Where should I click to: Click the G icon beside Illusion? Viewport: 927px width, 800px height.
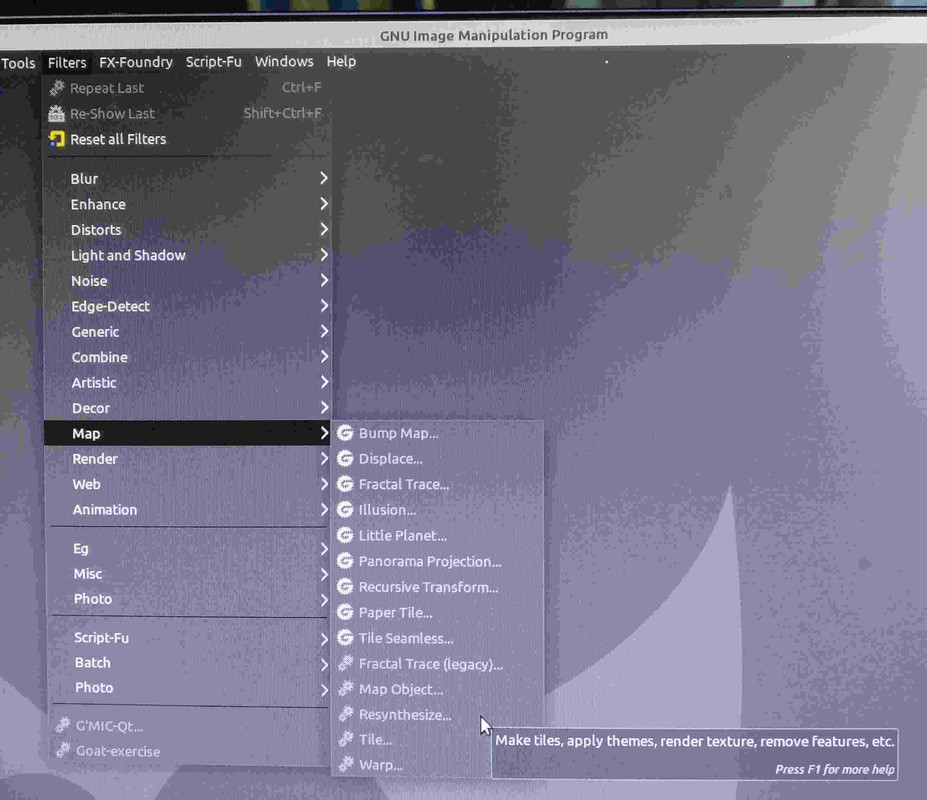click(x=345, y=509)
